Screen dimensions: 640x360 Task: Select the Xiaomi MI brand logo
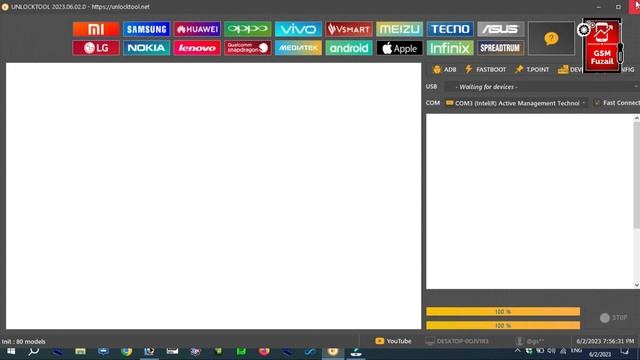(96, 29)
